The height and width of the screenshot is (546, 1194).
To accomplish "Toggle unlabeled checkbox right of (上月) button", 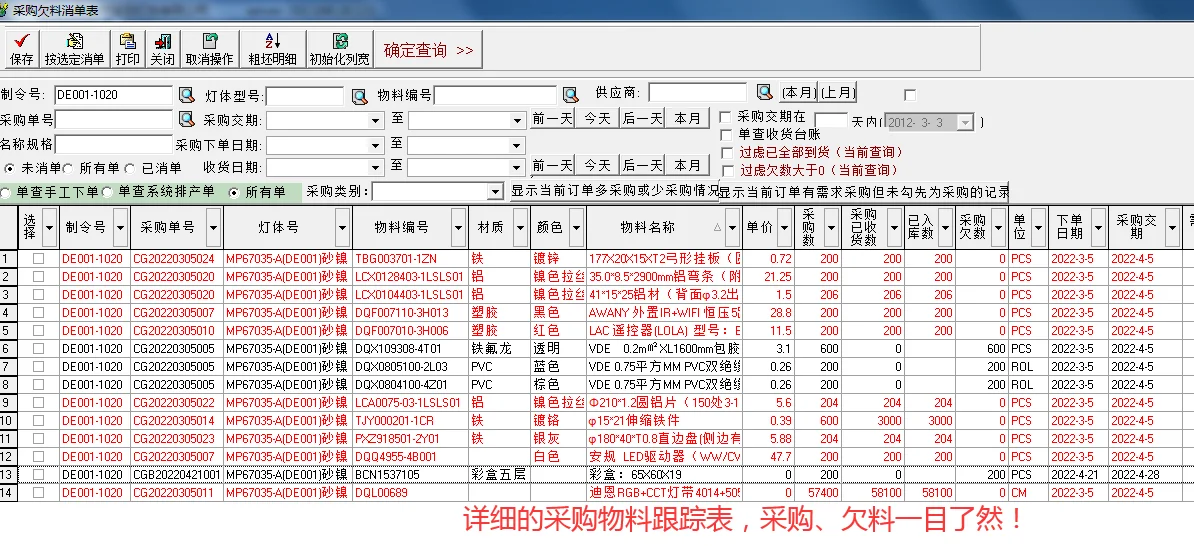I will pyautogui.click(x=909, y=95).
